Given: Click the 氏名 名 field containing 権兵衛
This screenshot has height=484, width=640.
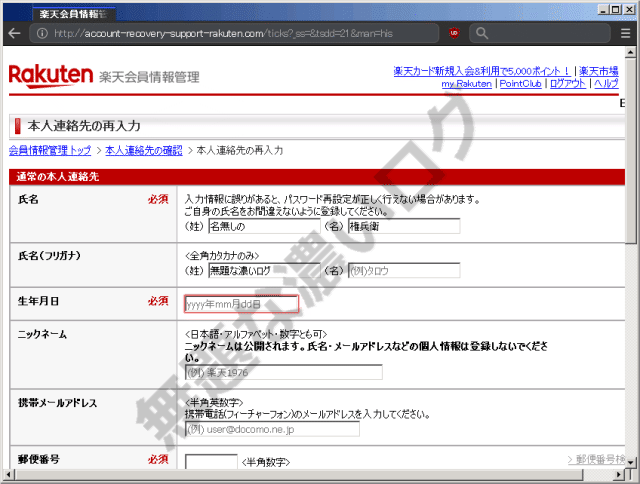Looking at the screenshot, I should (x=404, y=226).
